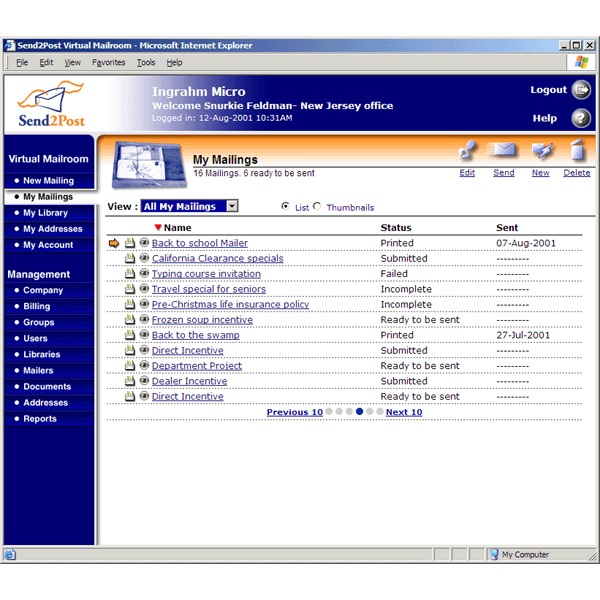
Task: Click the first gray pagination dot
Action: (329, 411)
